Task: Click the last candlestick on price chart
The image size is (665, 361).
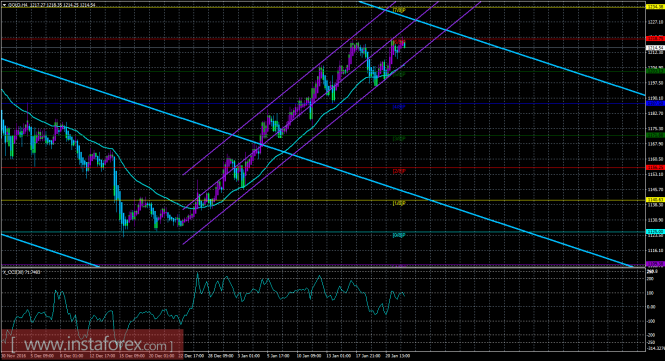Action: tap(404, 43)
